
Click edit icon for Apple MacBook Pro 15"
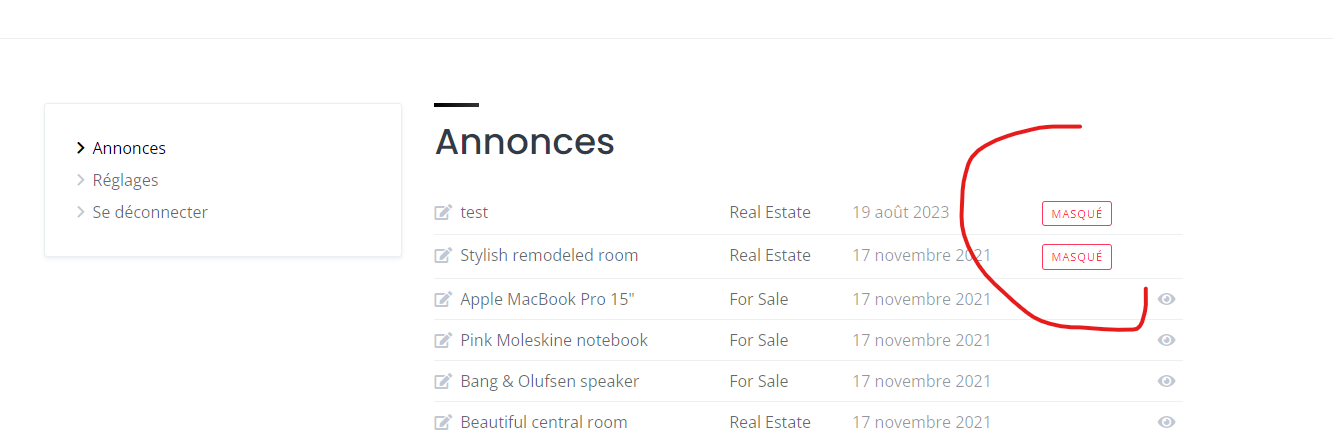click(x=443, y=299)
